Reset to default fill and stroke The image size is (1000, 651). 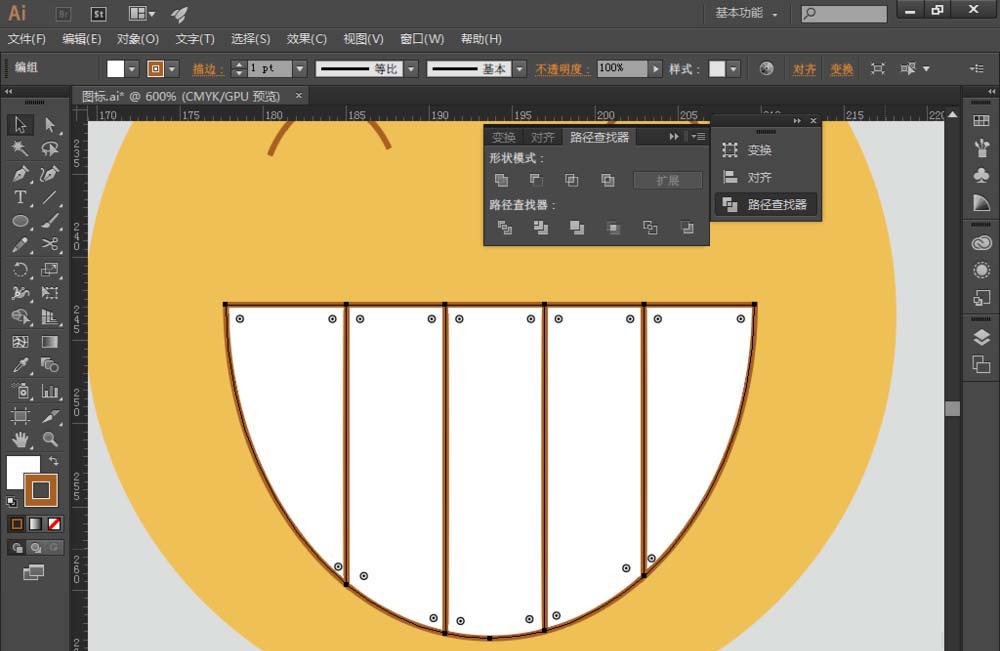11,501
